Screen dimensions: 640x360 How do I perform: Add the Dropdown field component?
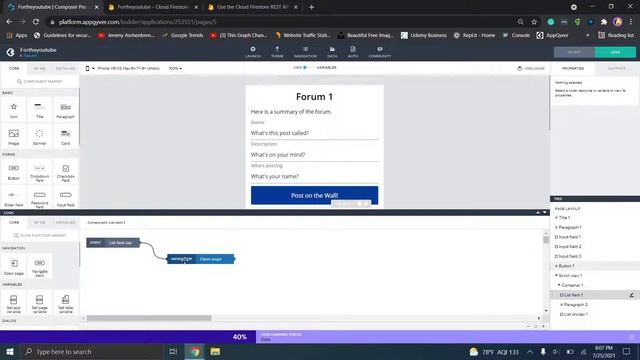[x=39, y=172]
